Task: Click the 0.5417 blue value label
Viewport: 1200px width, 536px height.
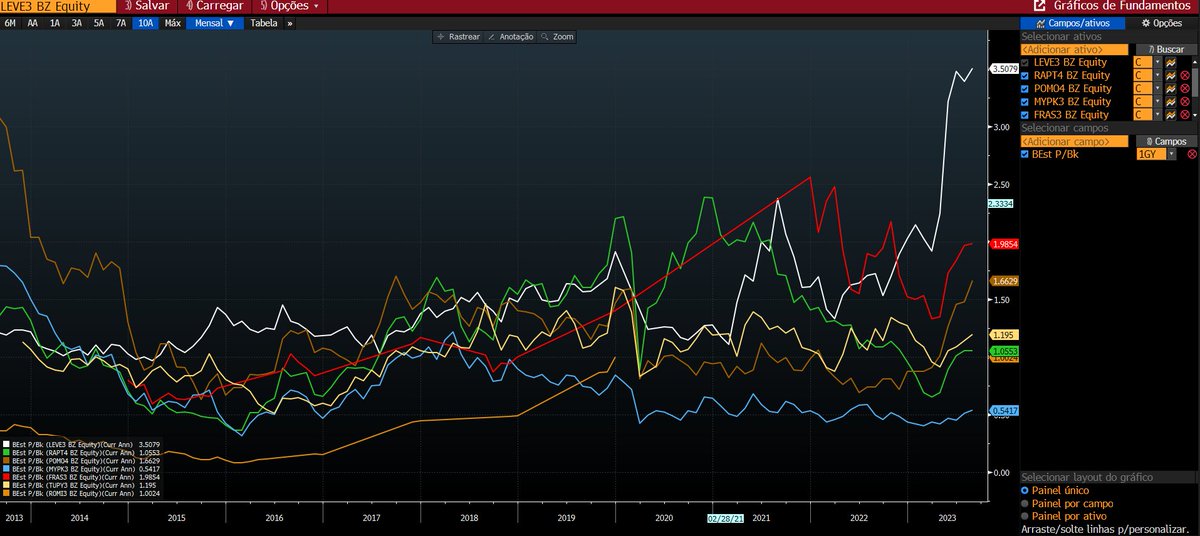Action: pyautogui.click(x=1004, y=411)
